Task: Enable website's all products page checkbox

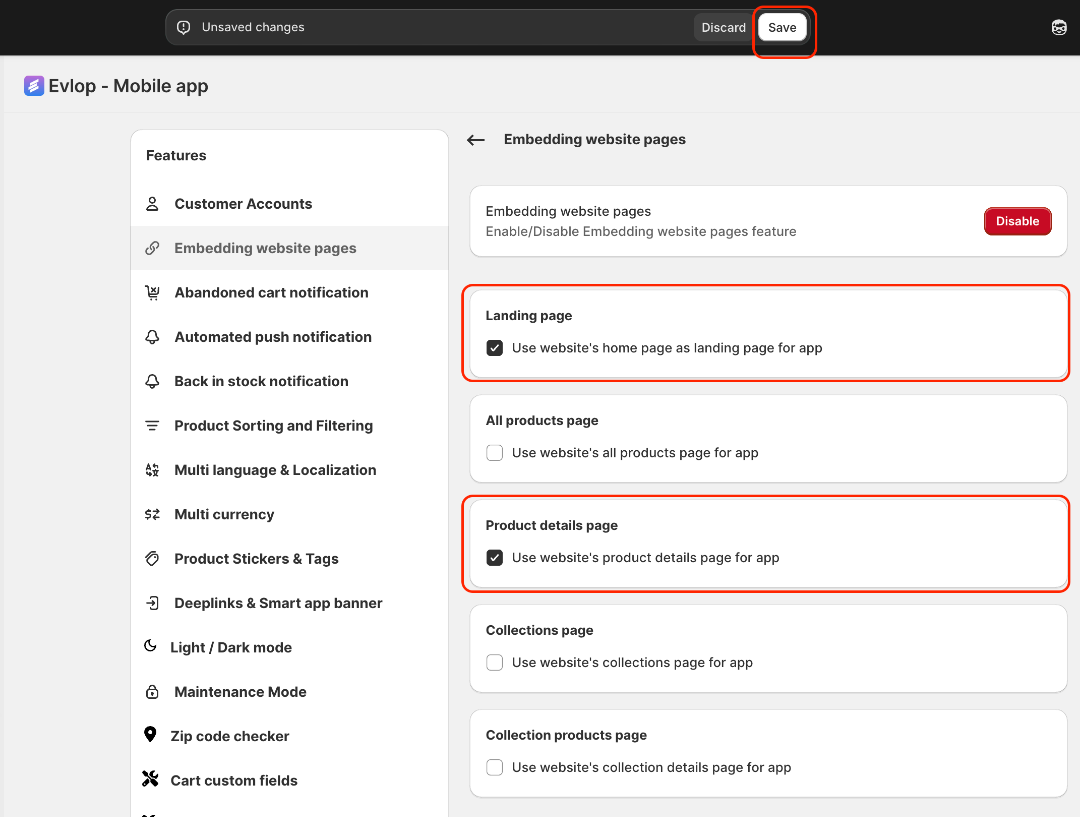Action: 494,453
